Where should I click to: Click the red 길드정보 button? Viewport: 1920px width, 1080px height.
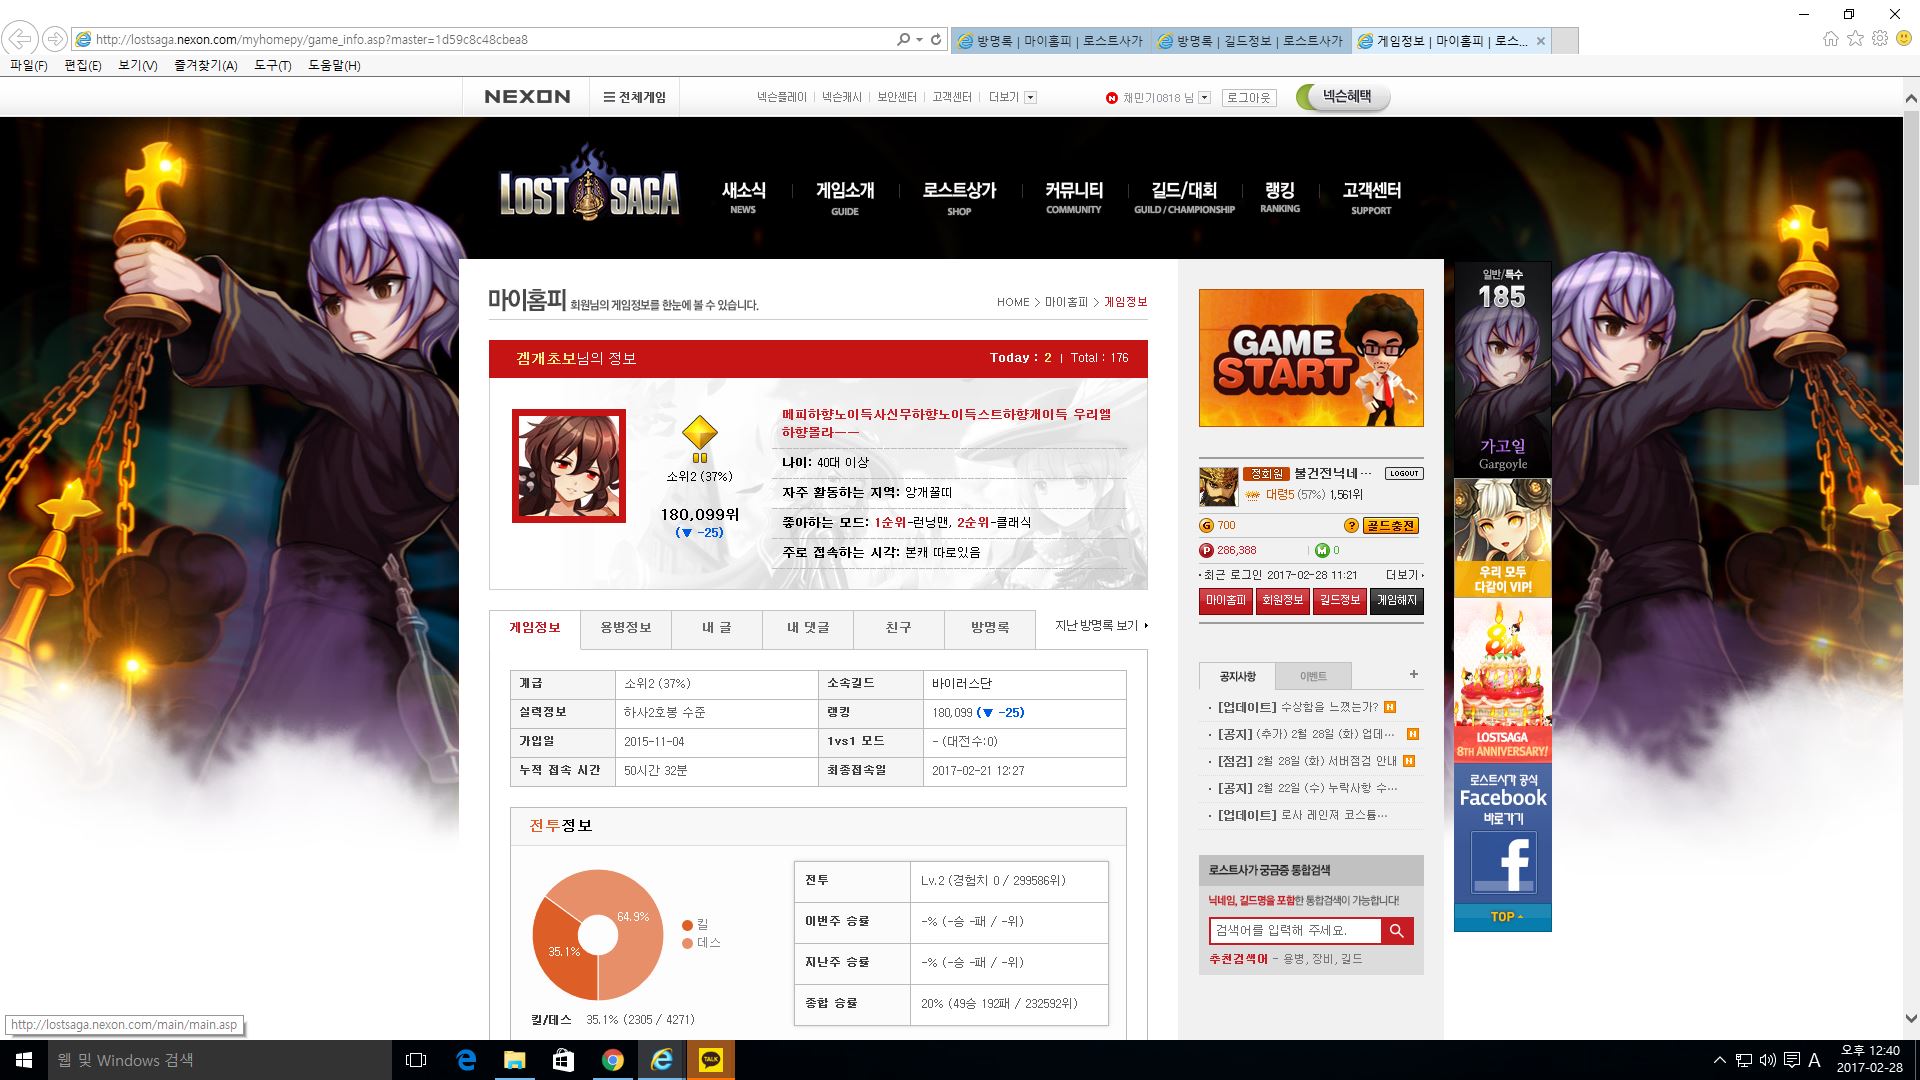point(1339,601)
